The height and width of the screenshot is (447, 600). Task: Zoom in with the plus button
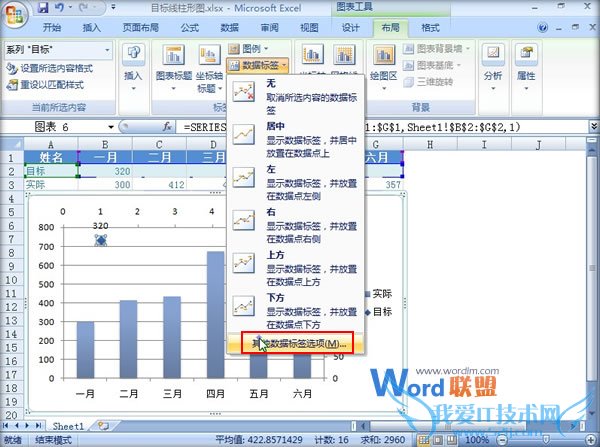[591, 440]
